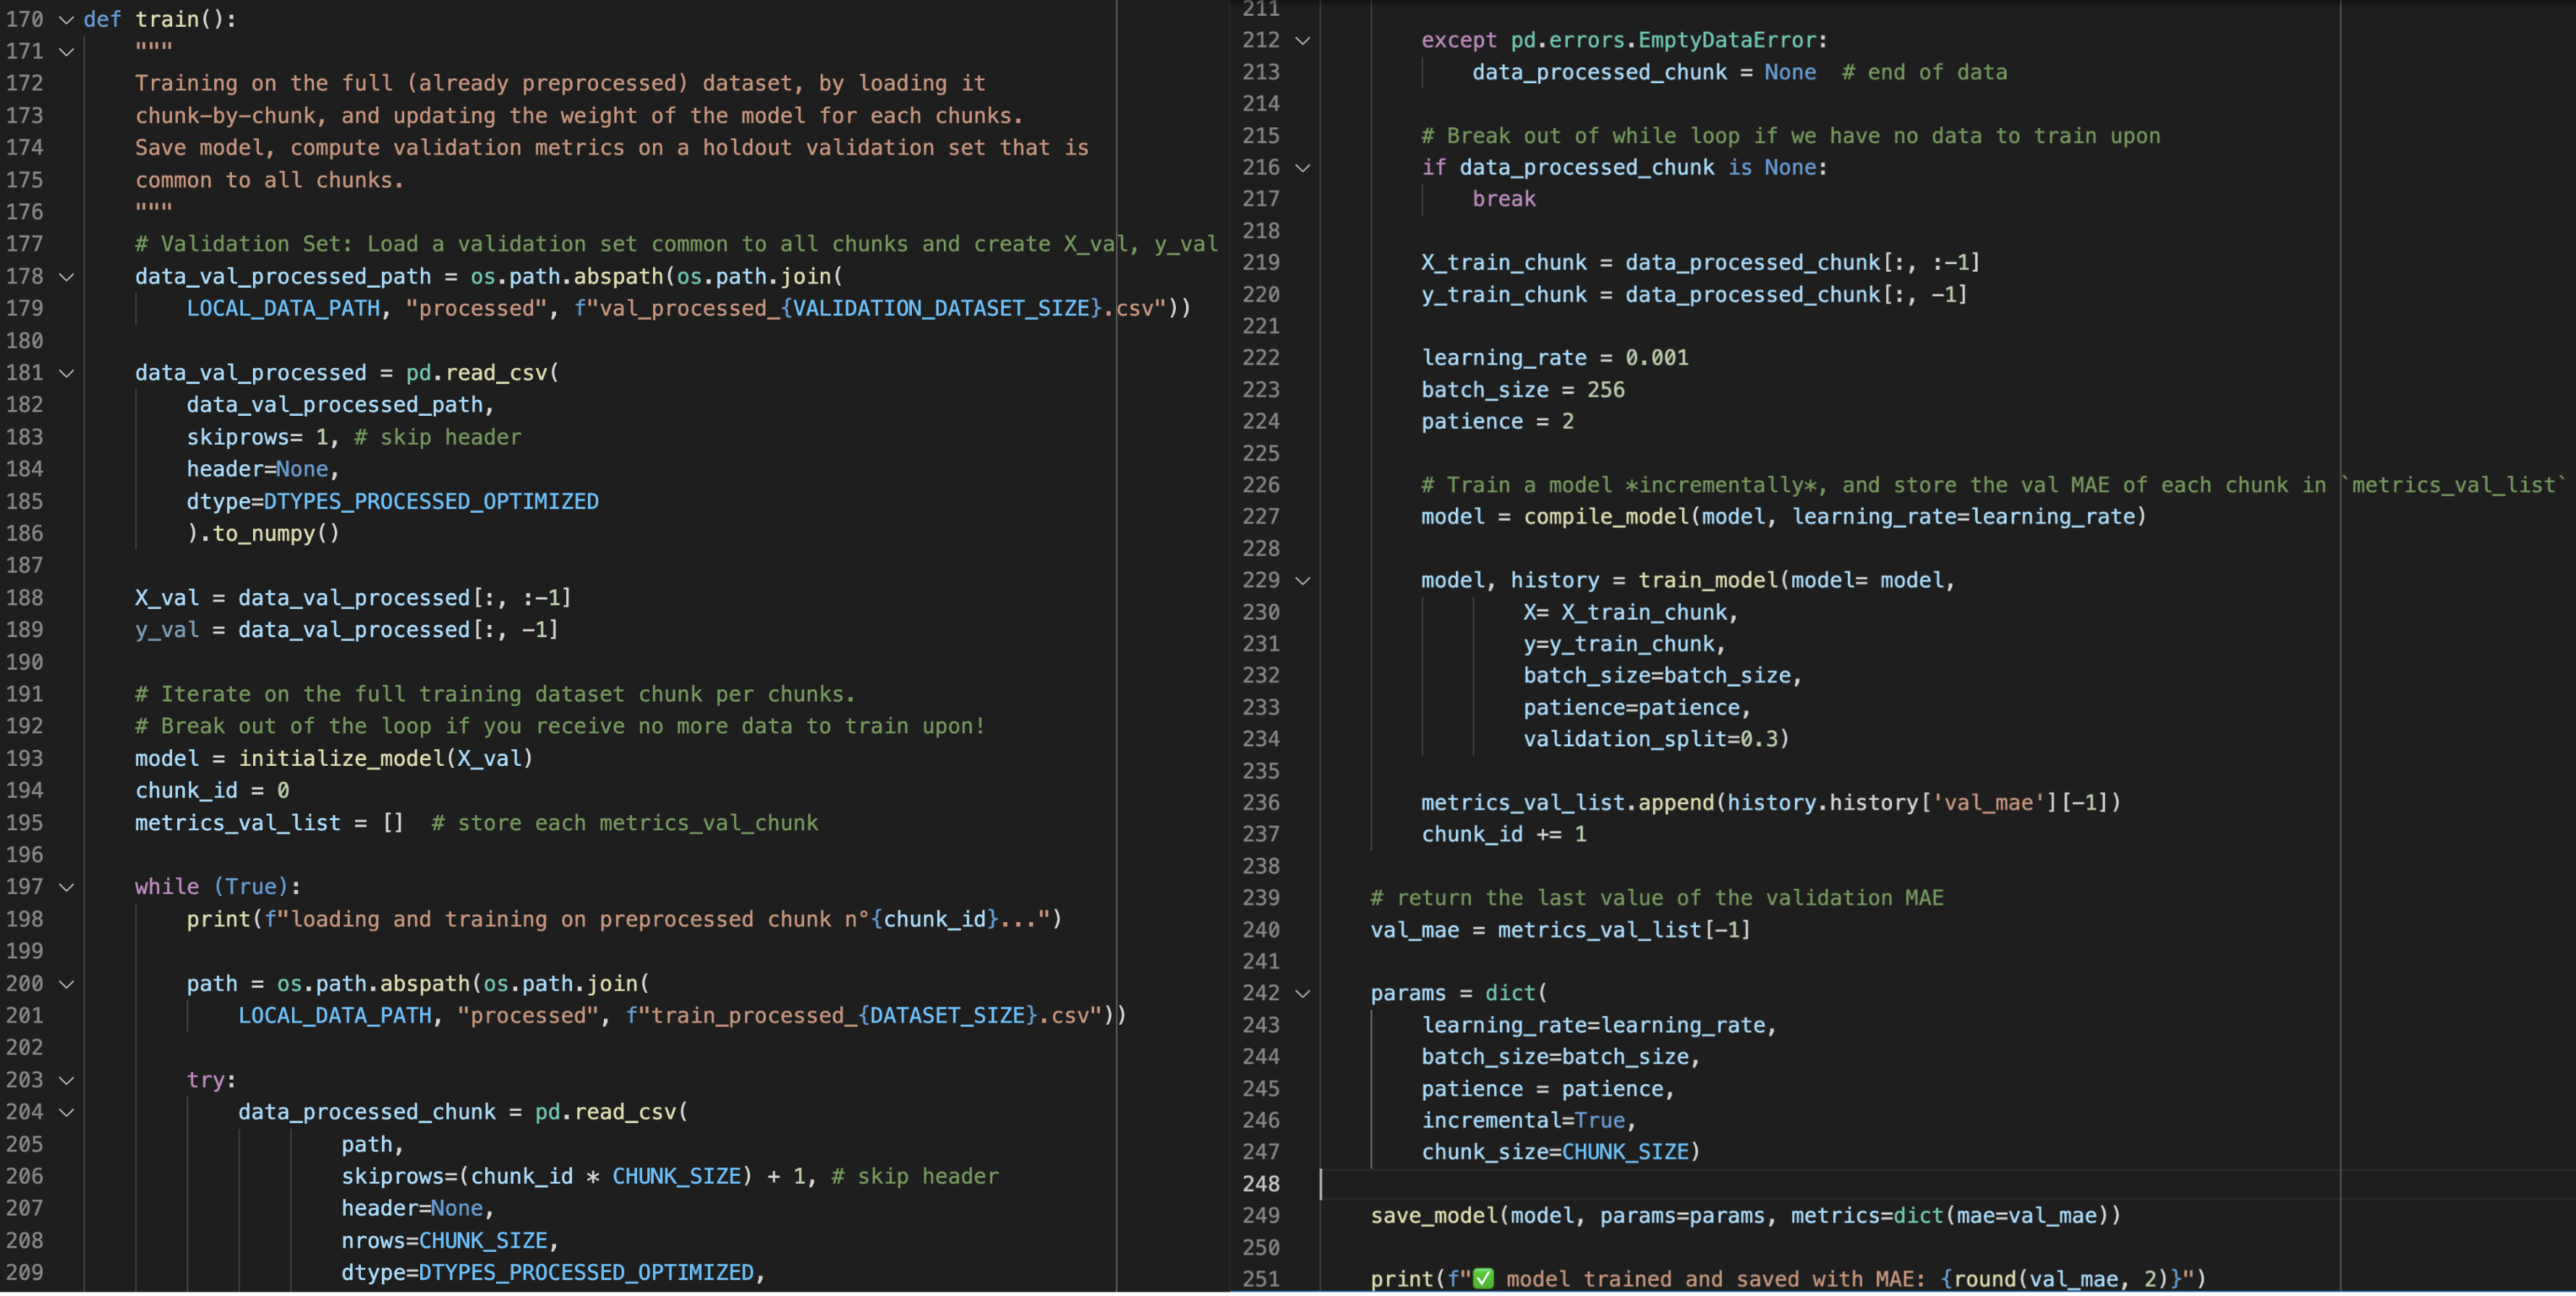Fold data_val_processed_path assignment at line 178

point(66,276)
